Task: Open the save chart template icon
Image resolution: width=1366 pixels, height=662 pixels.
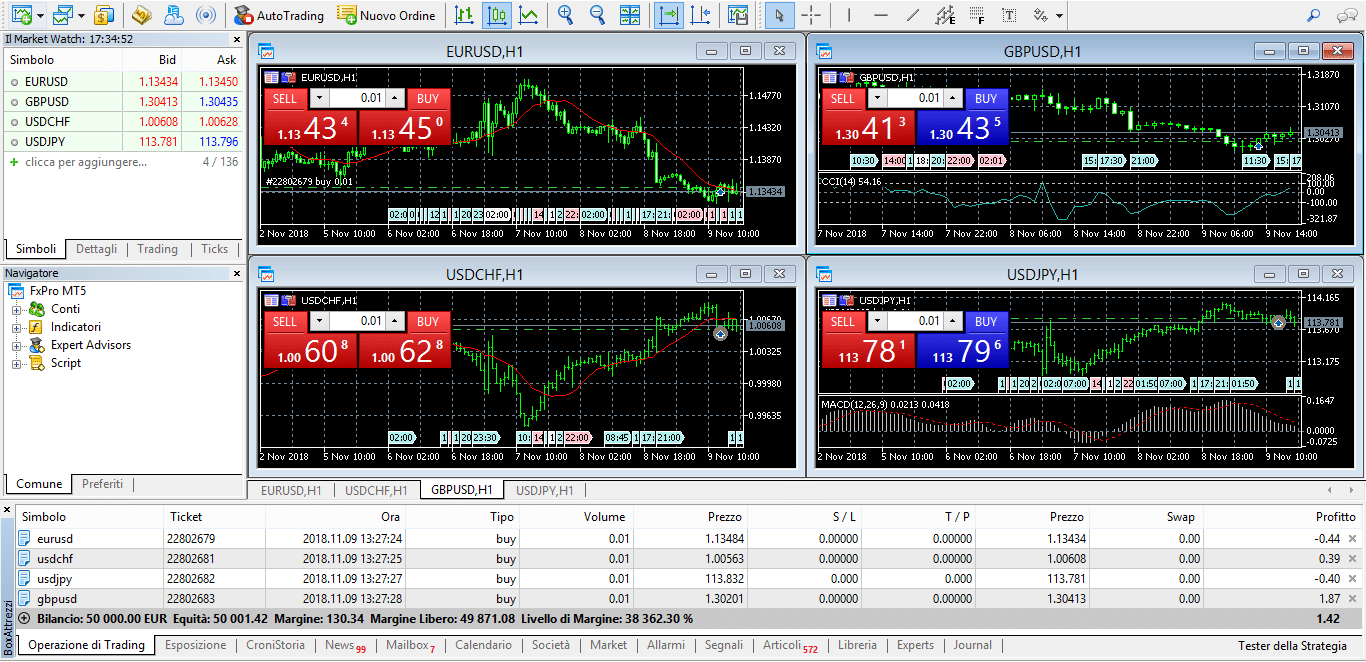Action: pos(738,15)
